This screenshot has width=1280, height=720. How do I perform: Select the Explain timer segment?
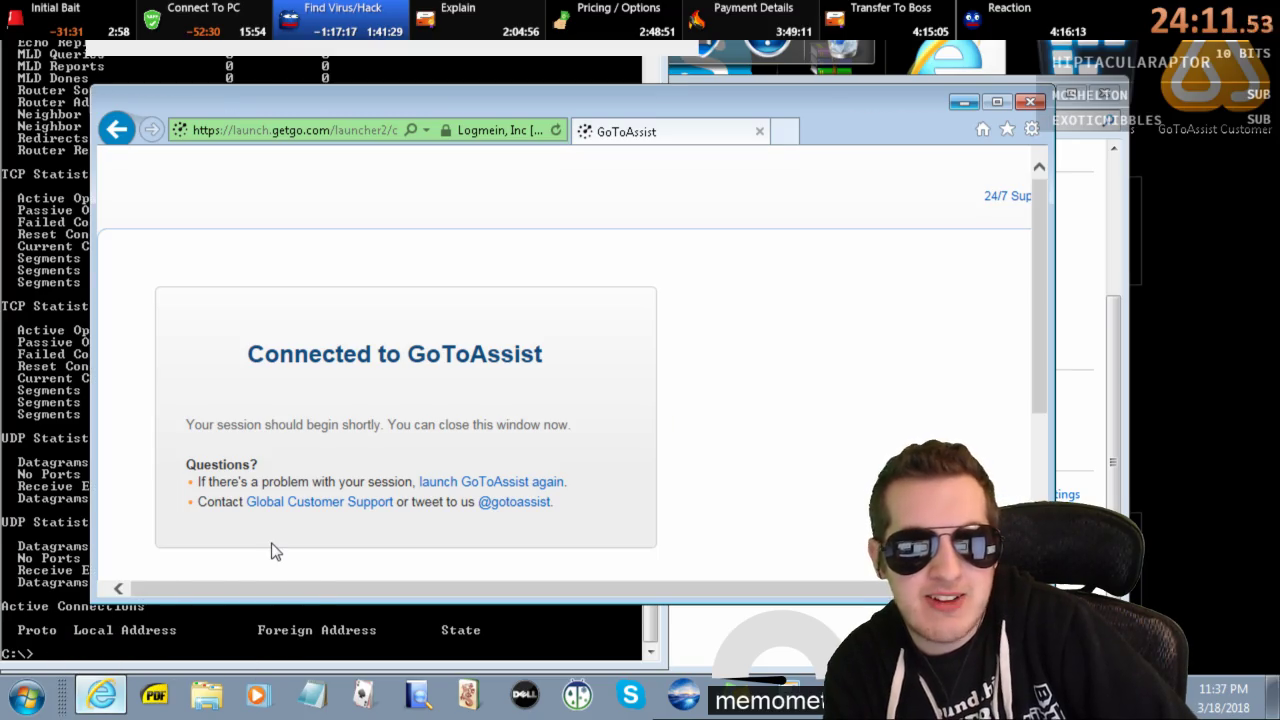[477, 20]
